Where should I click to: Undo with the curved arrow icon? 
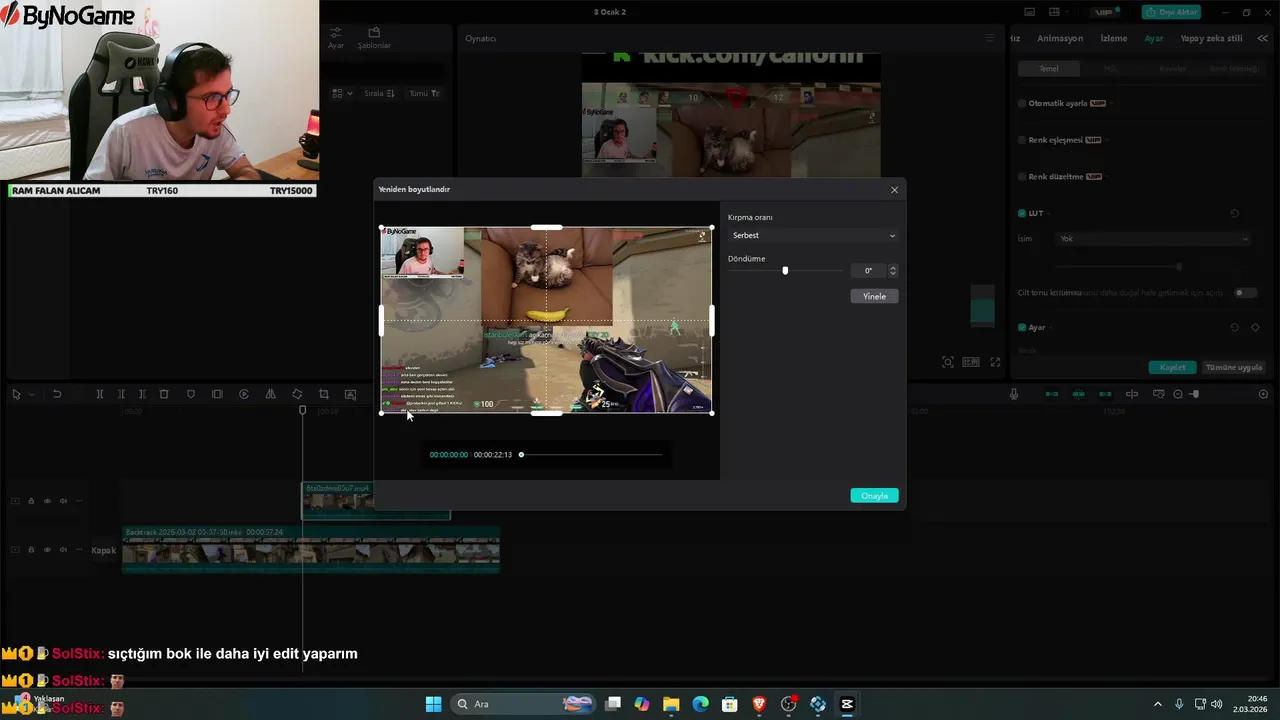(57, 394)
